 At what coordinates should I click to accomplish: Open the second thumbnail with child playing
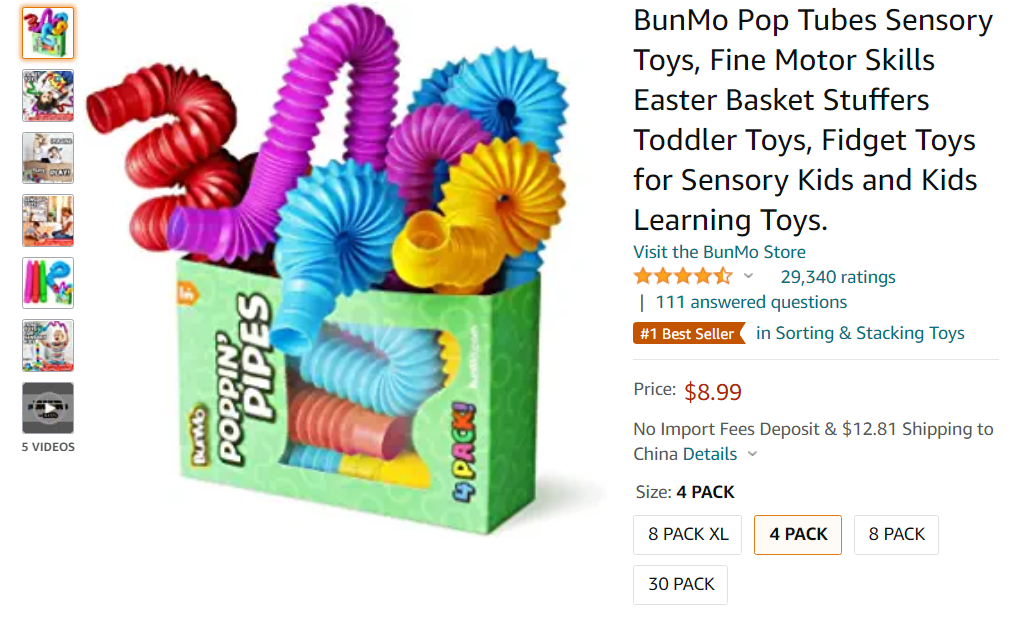click(x=47, y=96)
